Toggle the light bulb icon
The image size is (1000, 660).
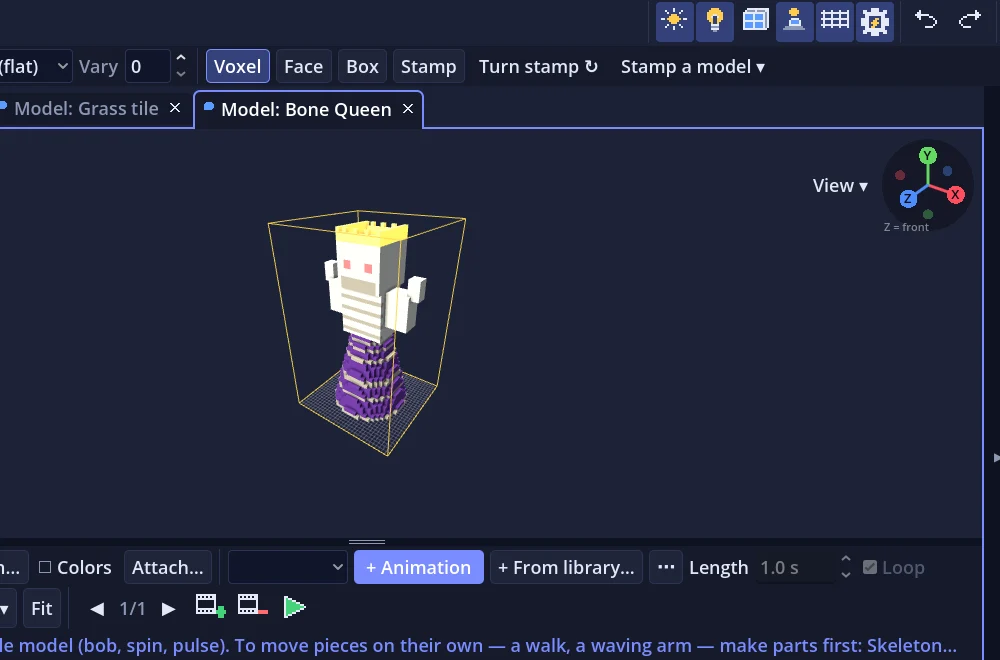click(714, 21)
